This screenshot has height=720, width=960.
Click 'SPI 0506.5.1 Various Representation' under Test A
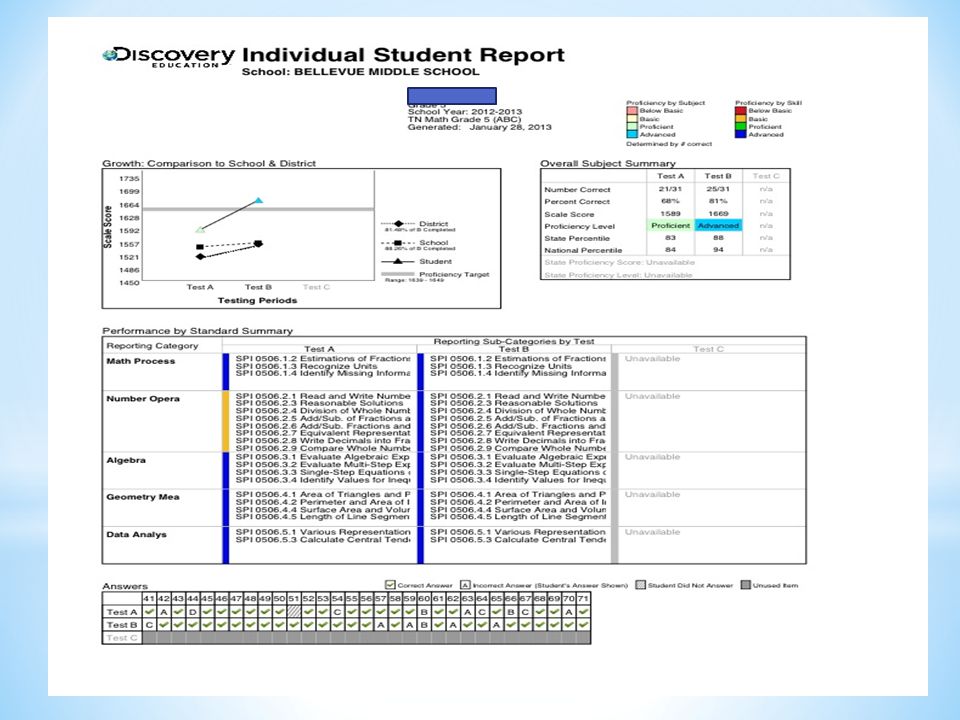click(x=323, y=532)
